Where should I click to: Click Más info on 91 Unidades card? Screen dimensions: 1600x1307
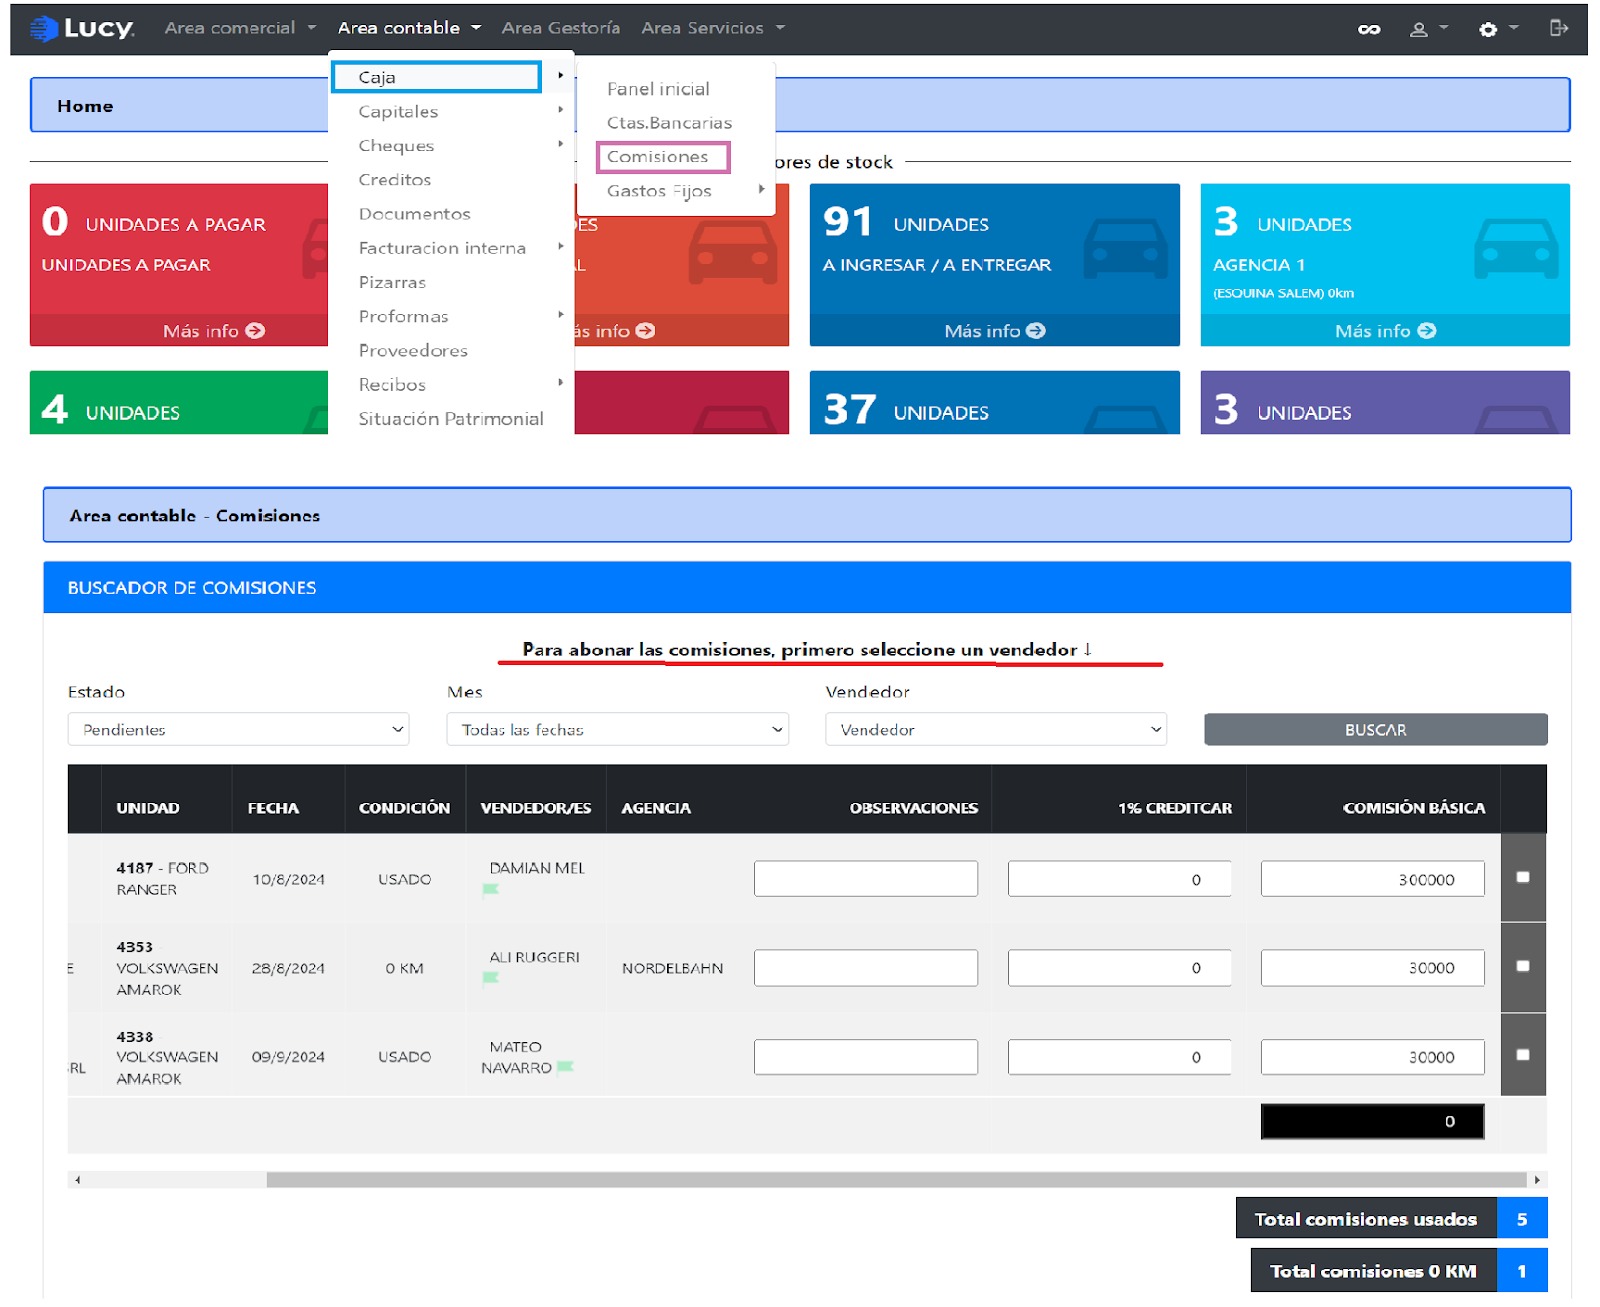[994, 330]
